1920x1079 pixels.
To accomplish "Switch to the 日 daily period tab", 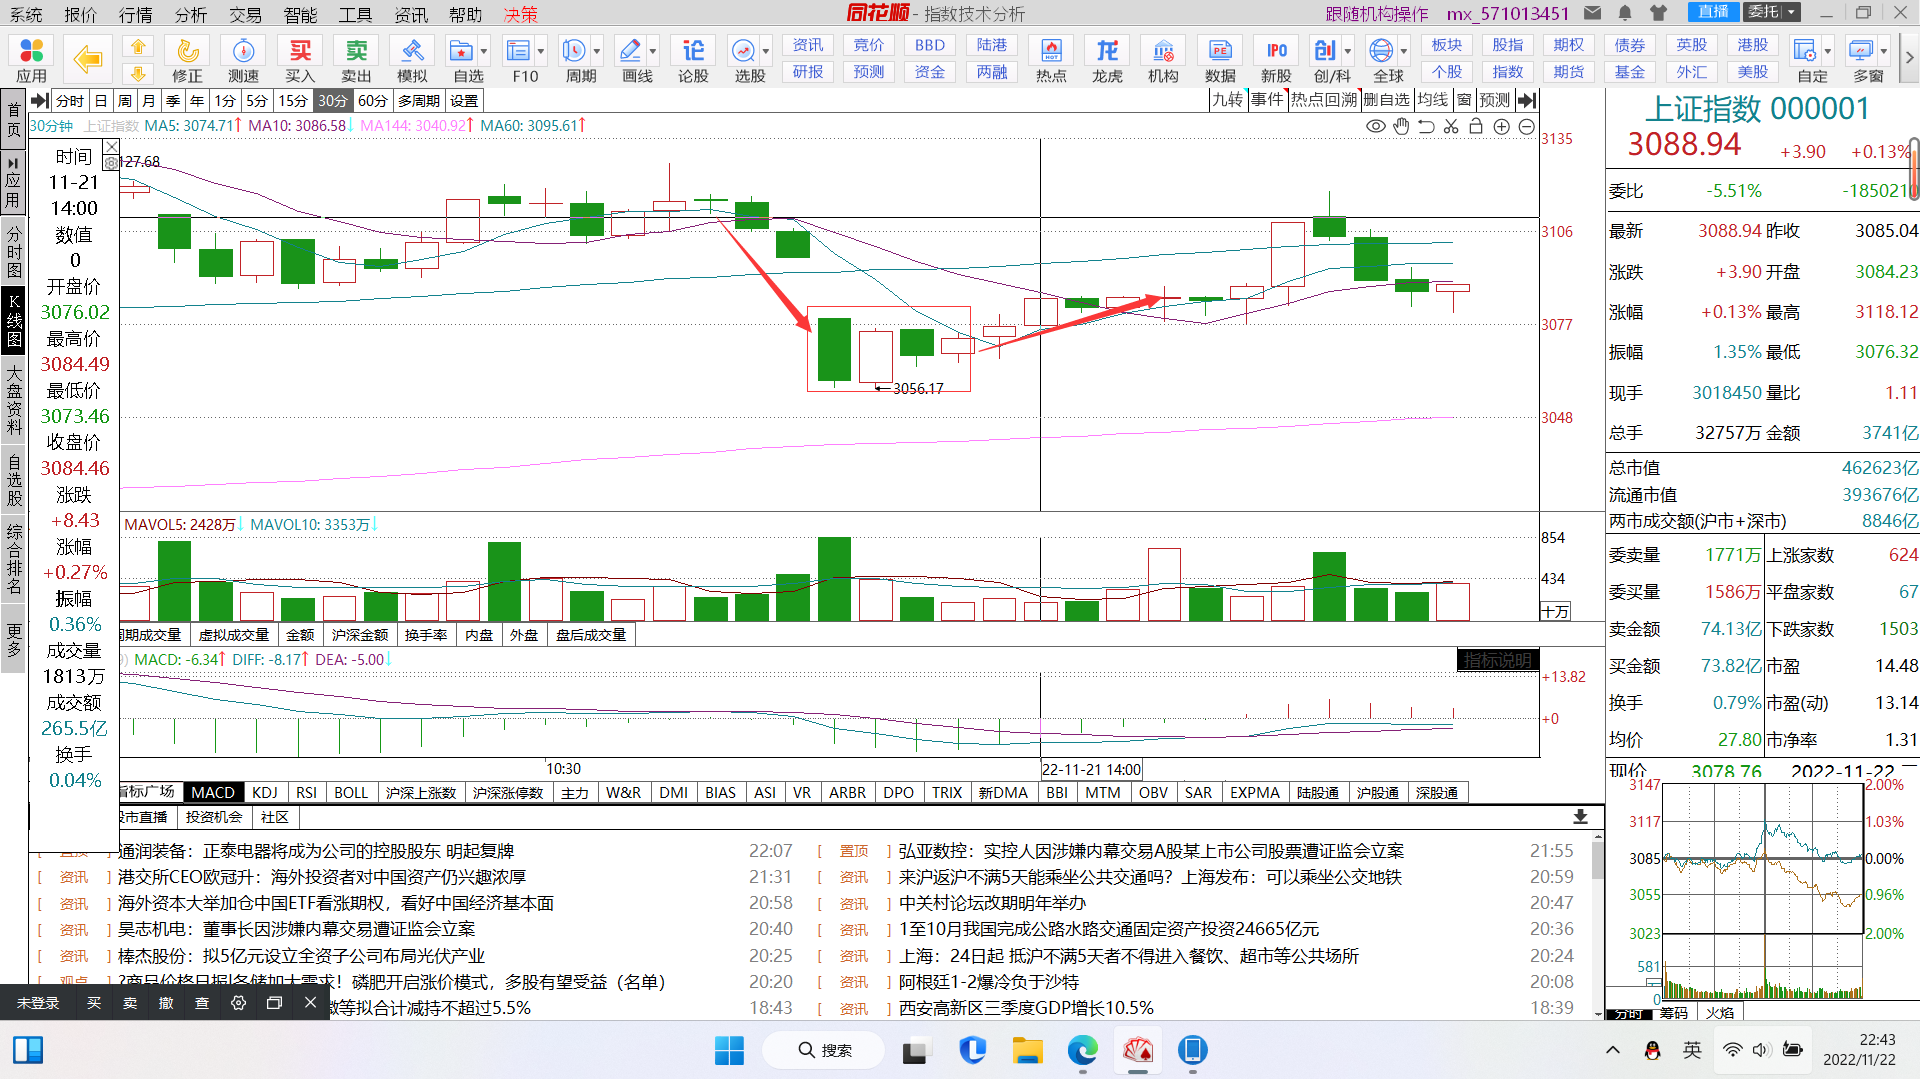I will coord(100,101).
